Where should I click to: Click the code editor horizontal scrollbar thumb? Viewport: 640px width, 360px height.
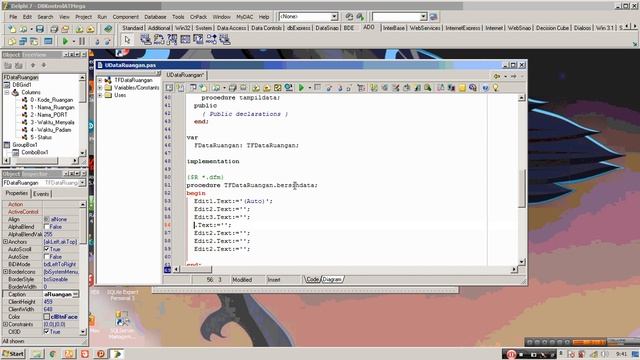click(x=196, y=269)
